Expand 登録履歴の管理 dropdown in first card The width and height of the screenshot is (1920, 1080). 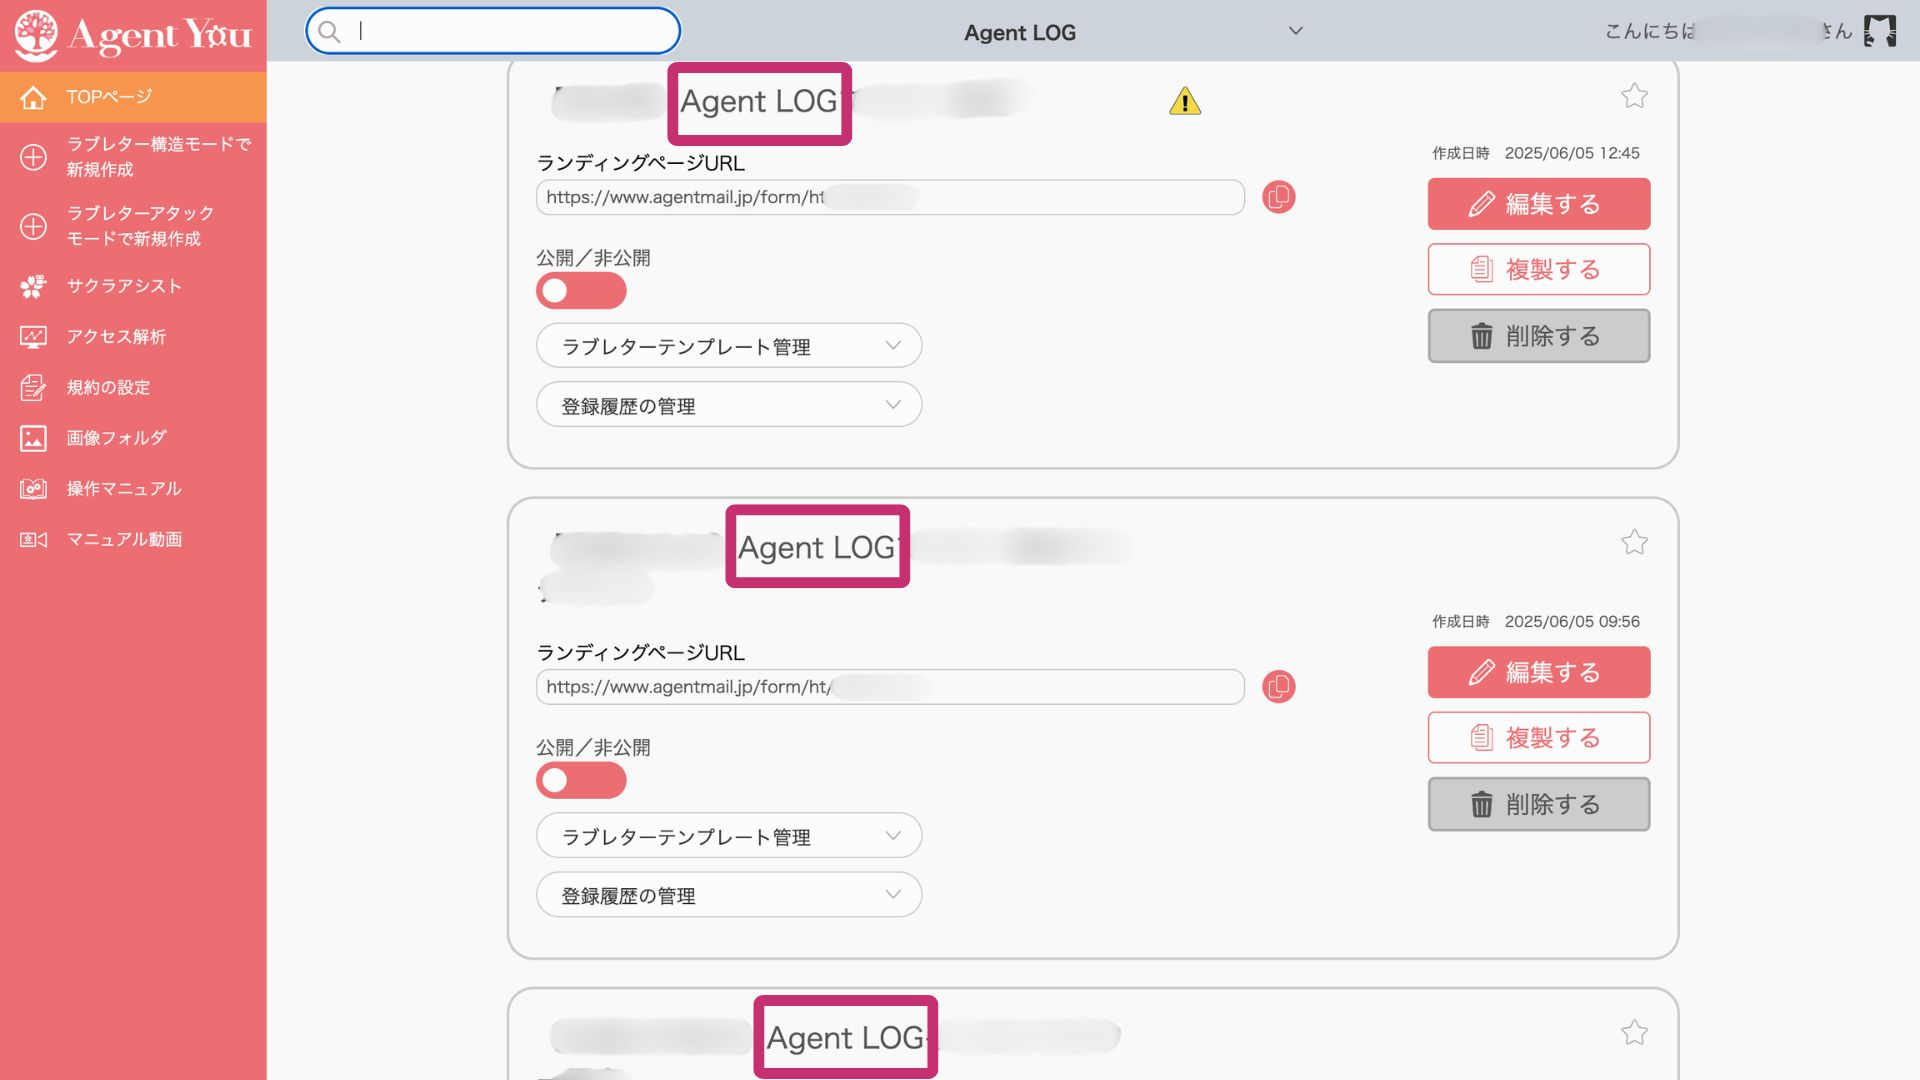tap(728, 405)
